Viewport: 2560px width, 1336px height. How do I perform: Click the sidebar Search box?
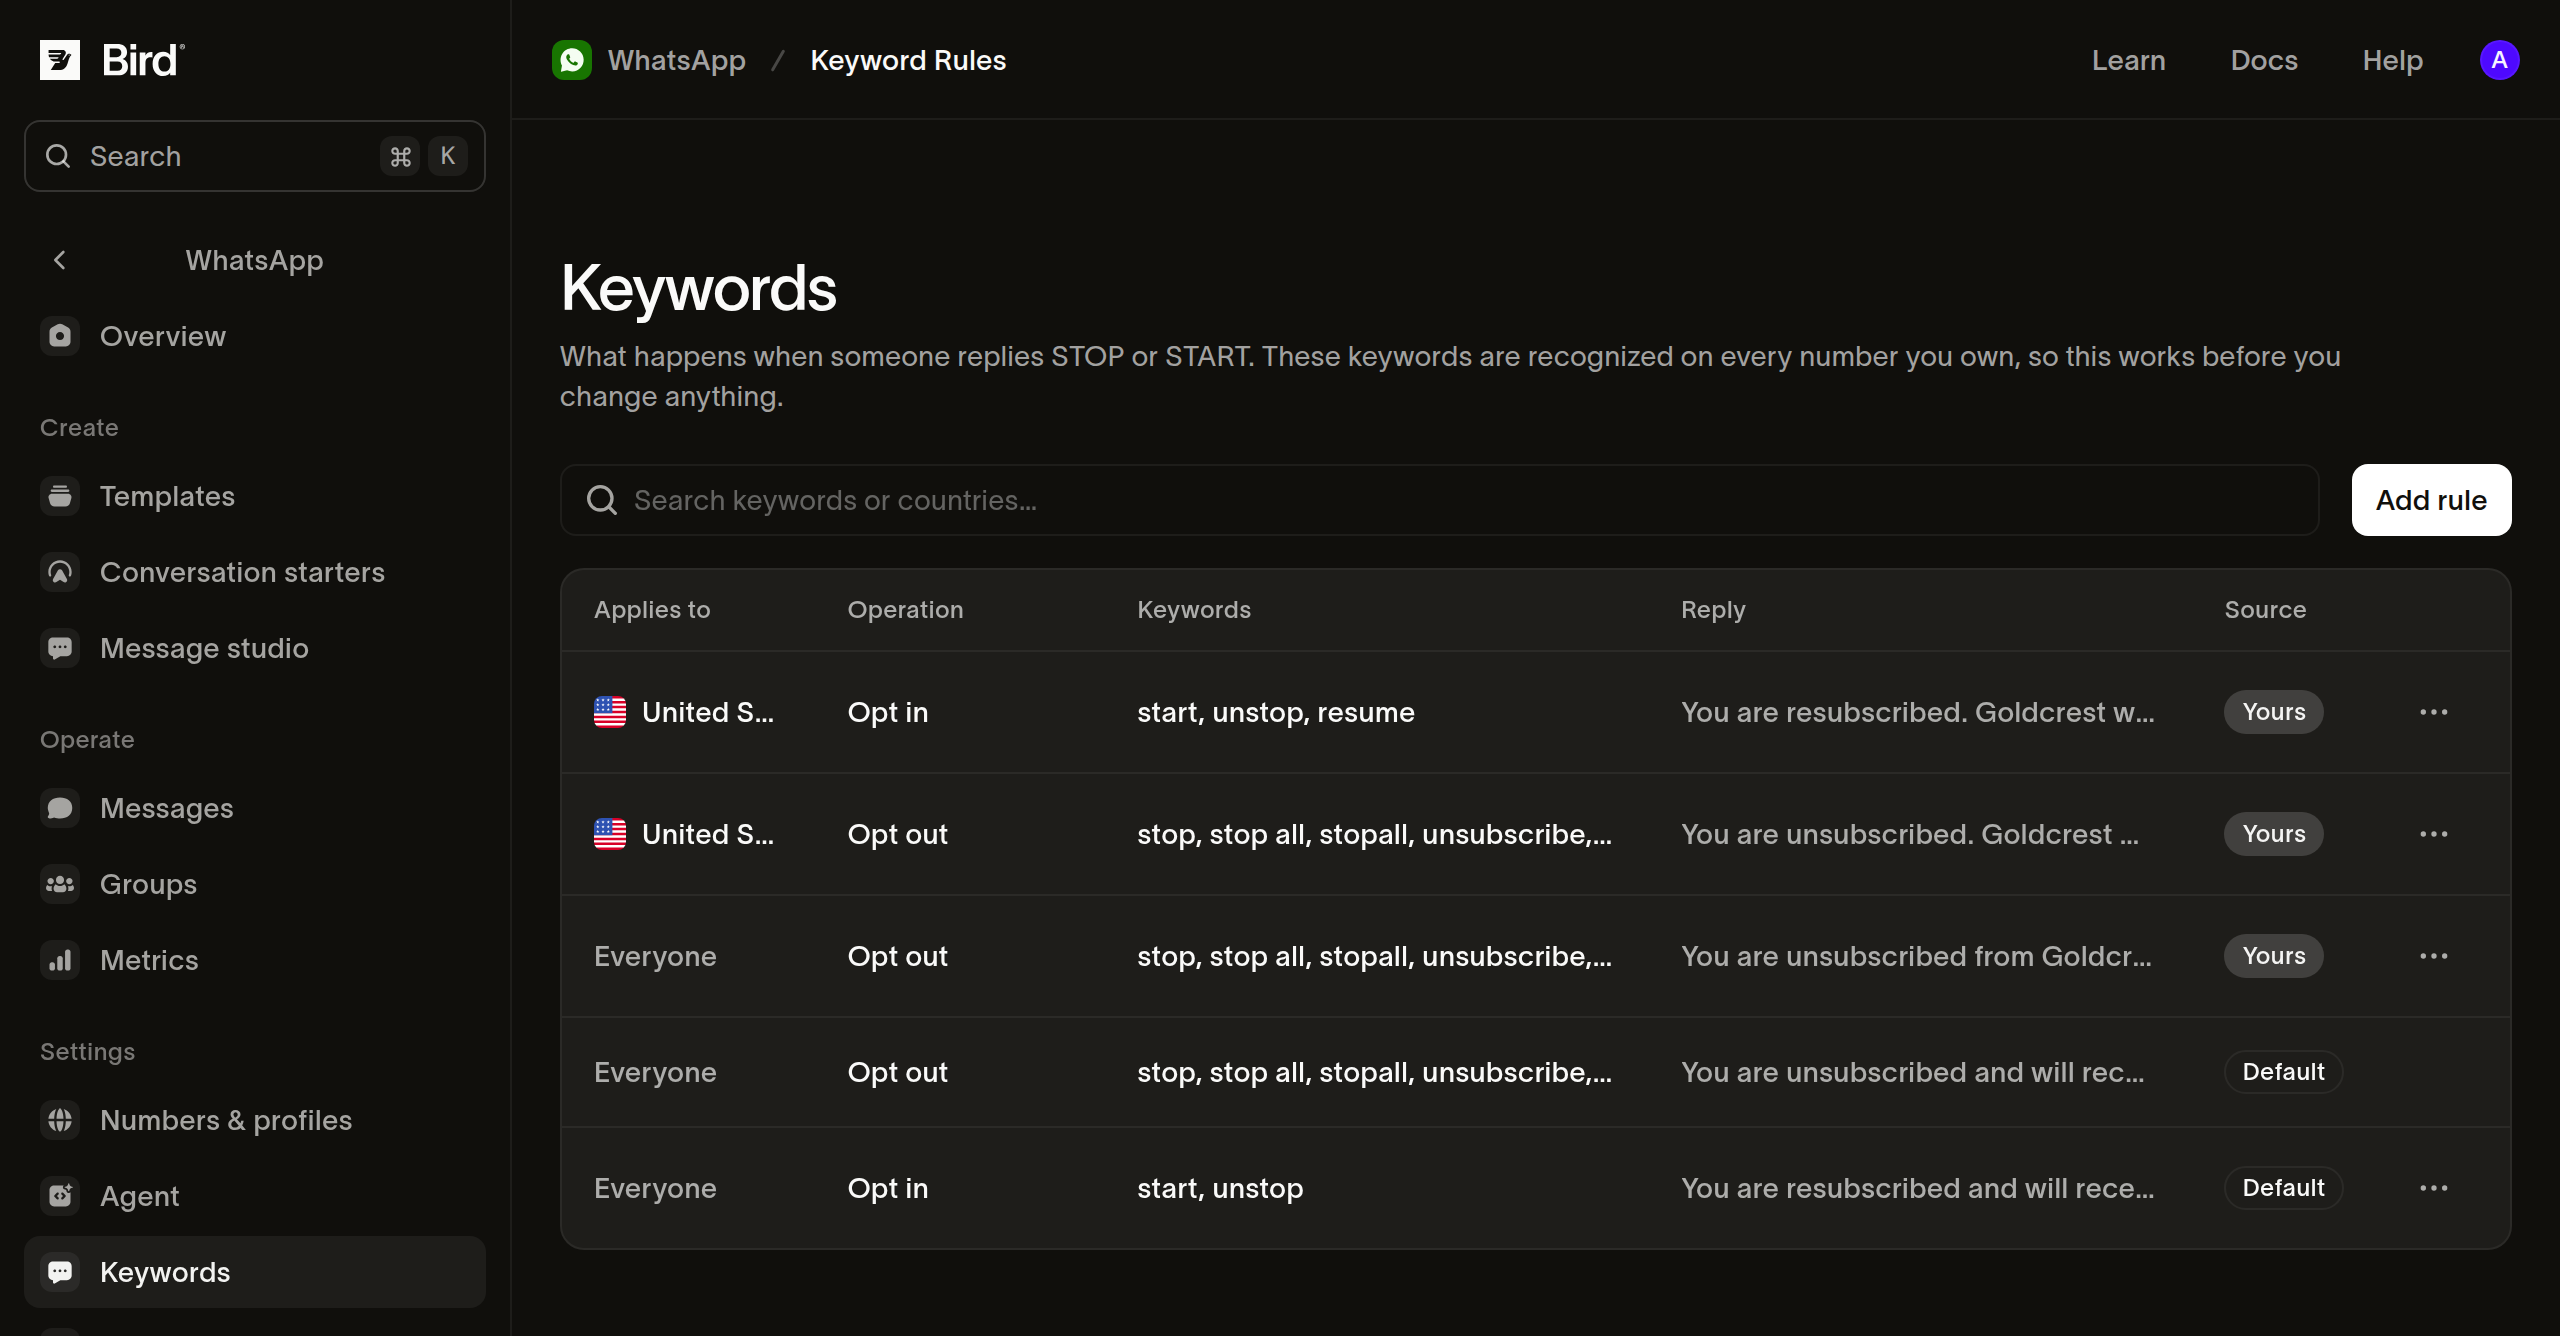(x=255, y=156)
